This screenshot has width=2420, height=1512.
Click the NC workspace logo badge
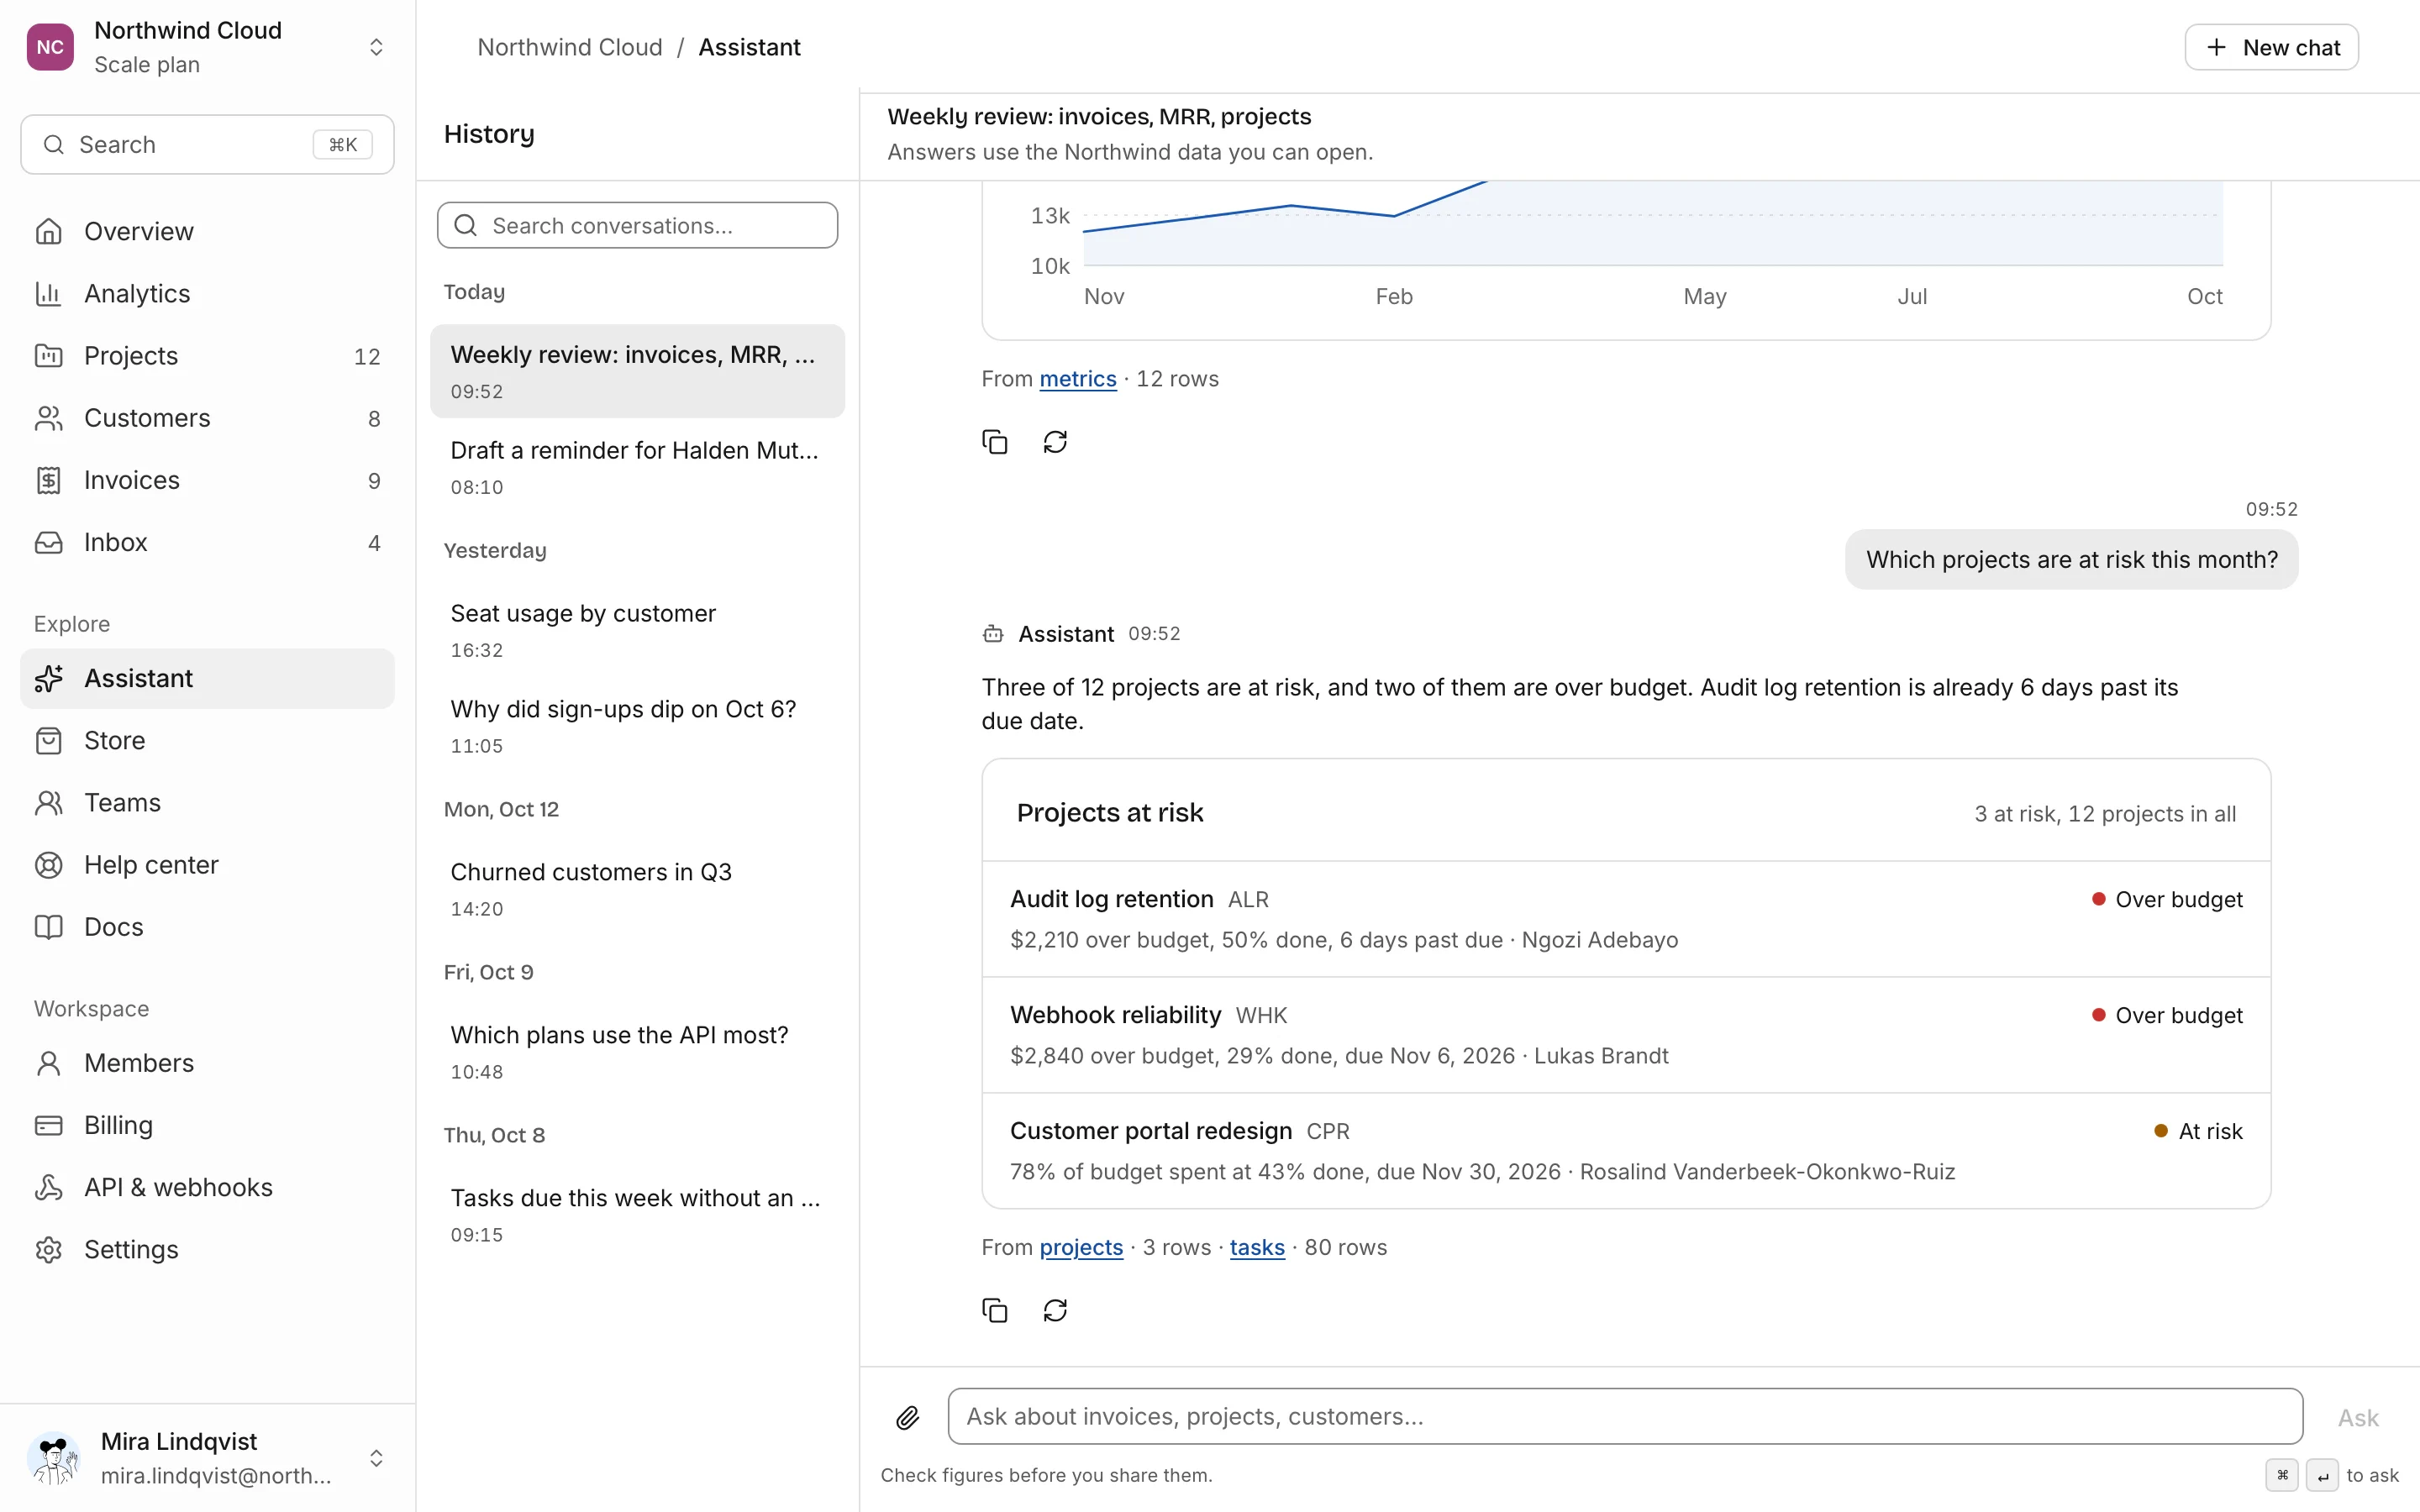click(x=50, y=47)
